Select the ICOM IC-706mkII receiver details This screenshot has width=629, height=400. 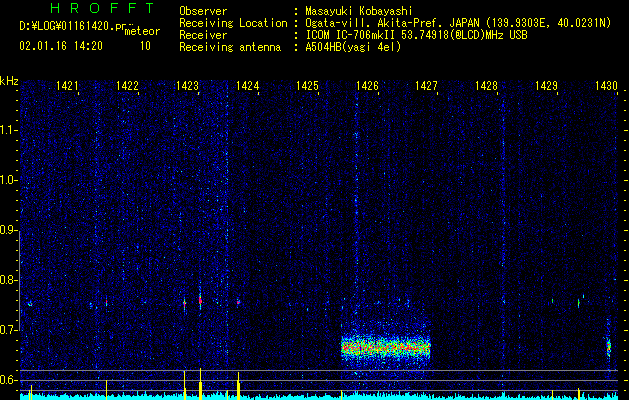pyautogui.click(x=416, y=35)
